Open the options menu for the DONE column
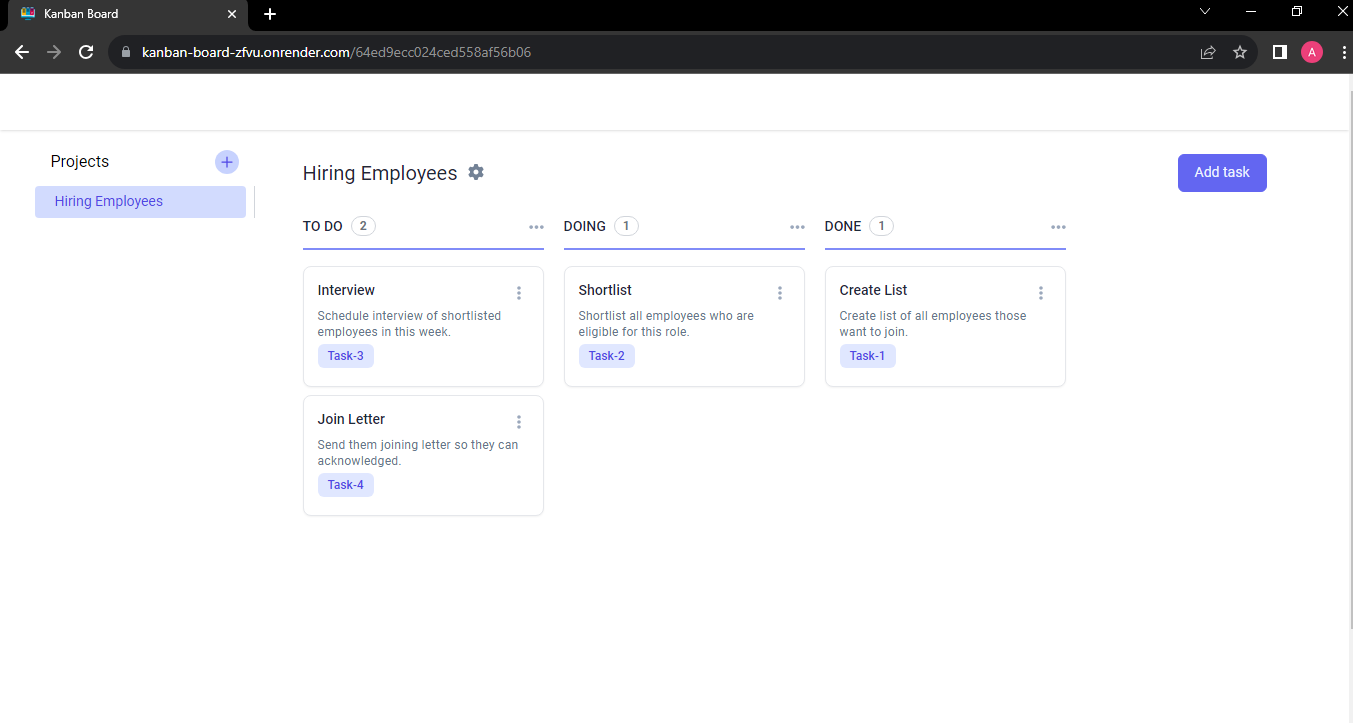This screenshot has width=1353, height=723. click(x=1058, y=227)
